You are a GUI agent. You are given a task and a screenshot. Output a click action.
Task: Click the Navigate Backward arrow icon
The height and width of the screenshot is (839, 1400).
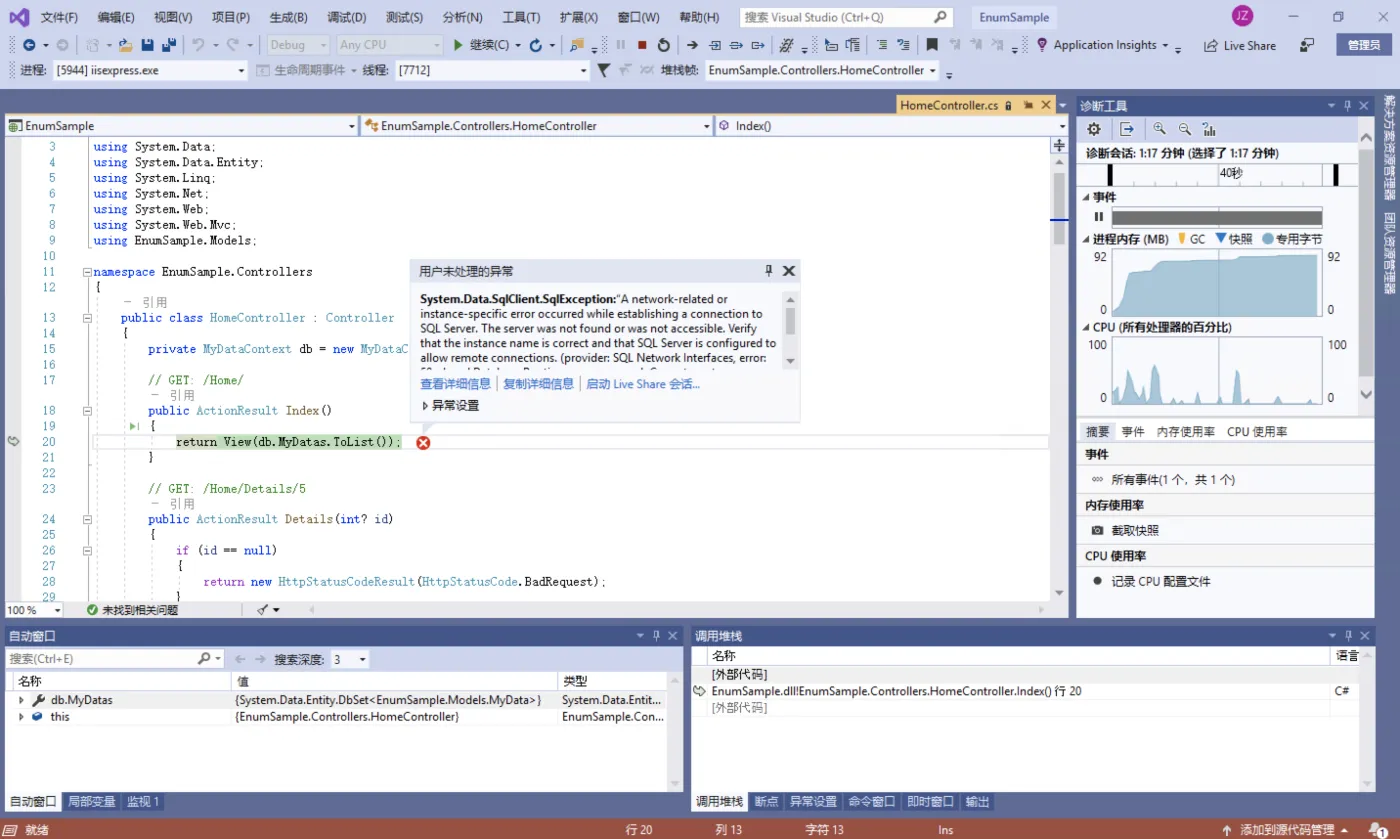pos(29,45)
